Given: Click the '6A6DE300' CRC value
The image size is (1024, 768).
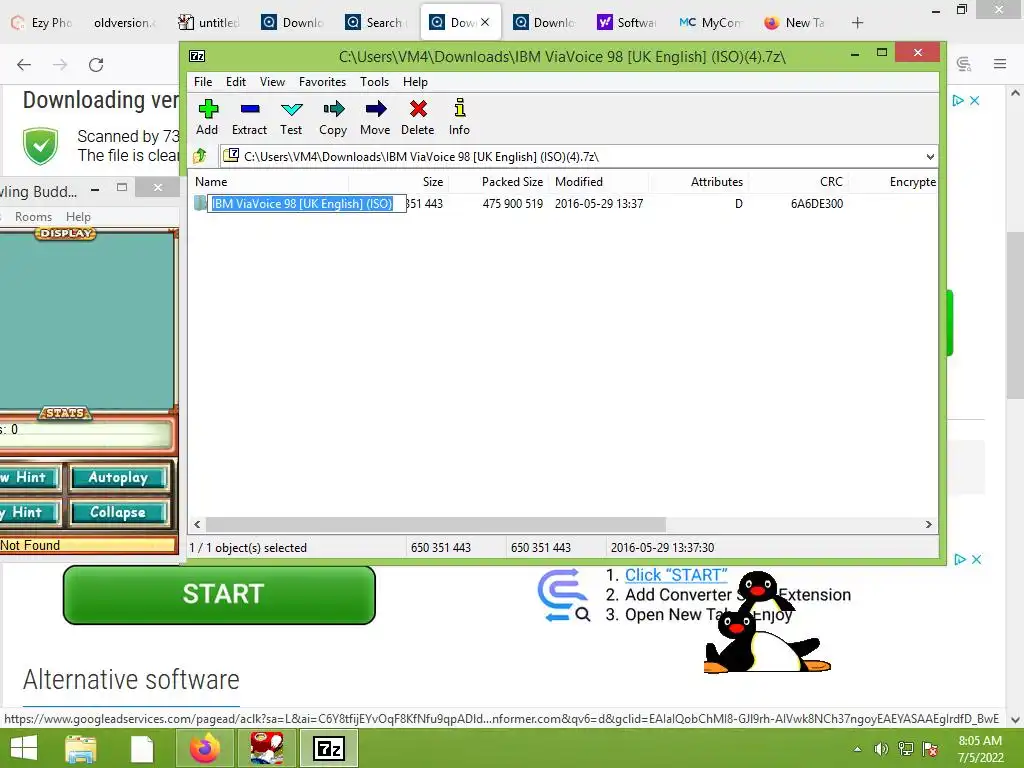Looking at the screenshot, I should [x=816, y=204].
